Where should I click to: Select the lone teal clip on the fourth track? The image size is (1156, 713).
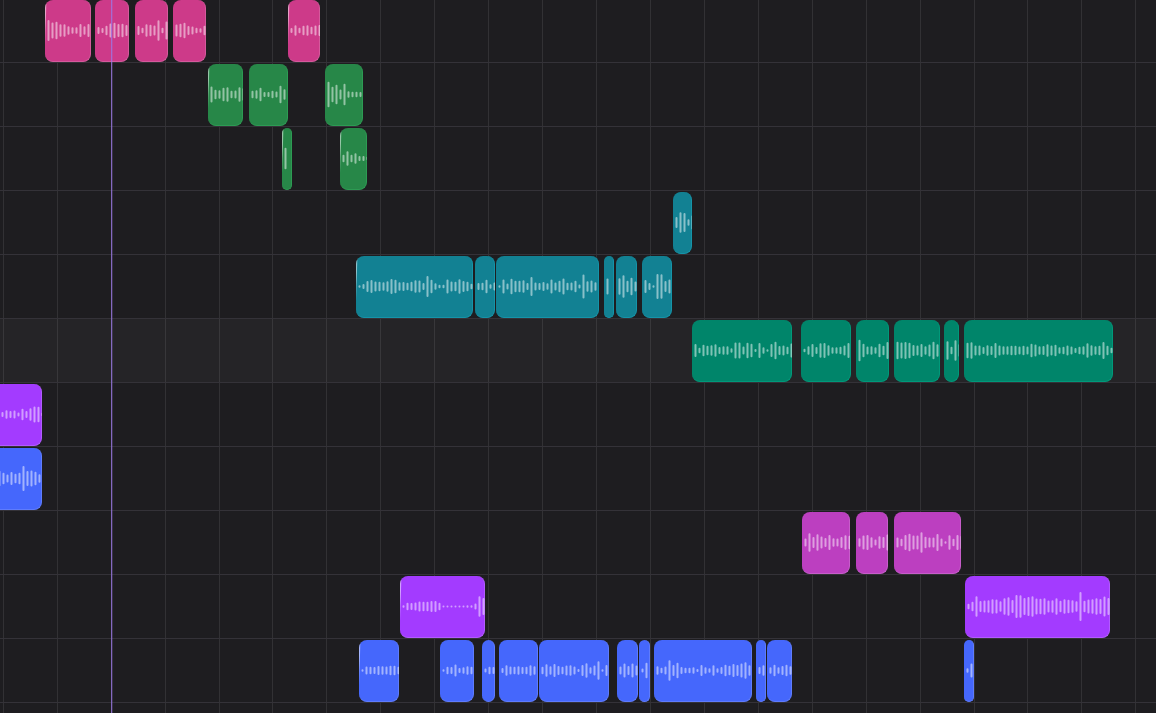tap(683, 223)
